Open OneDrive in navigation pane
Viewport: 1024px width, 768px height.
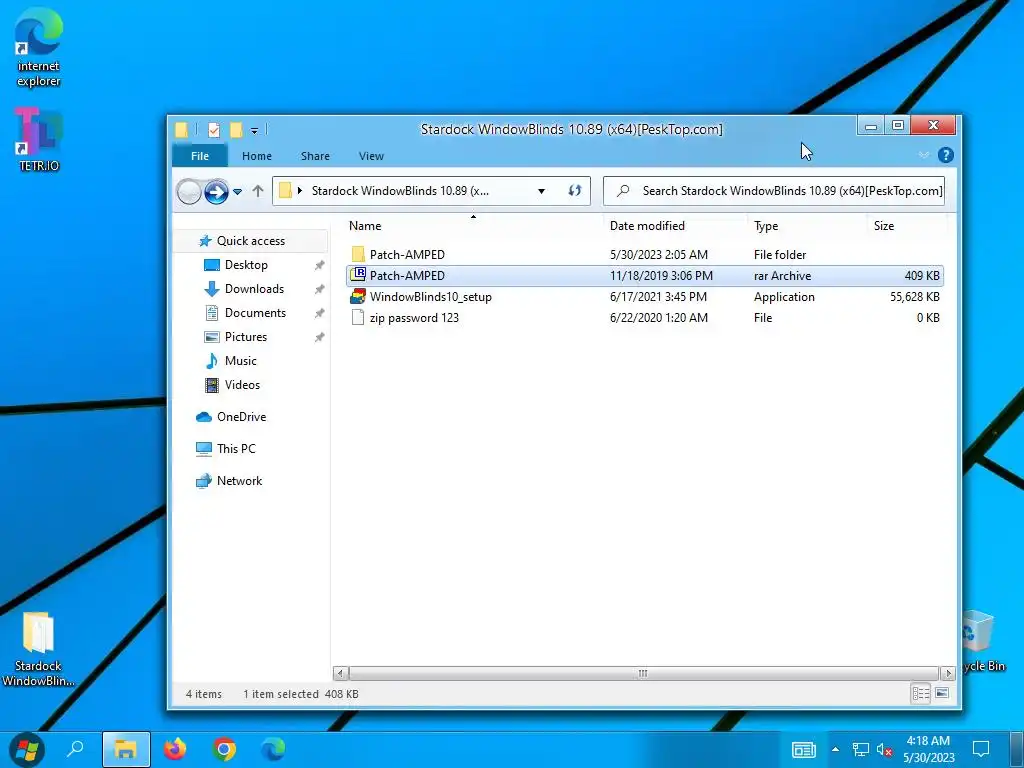241,417
